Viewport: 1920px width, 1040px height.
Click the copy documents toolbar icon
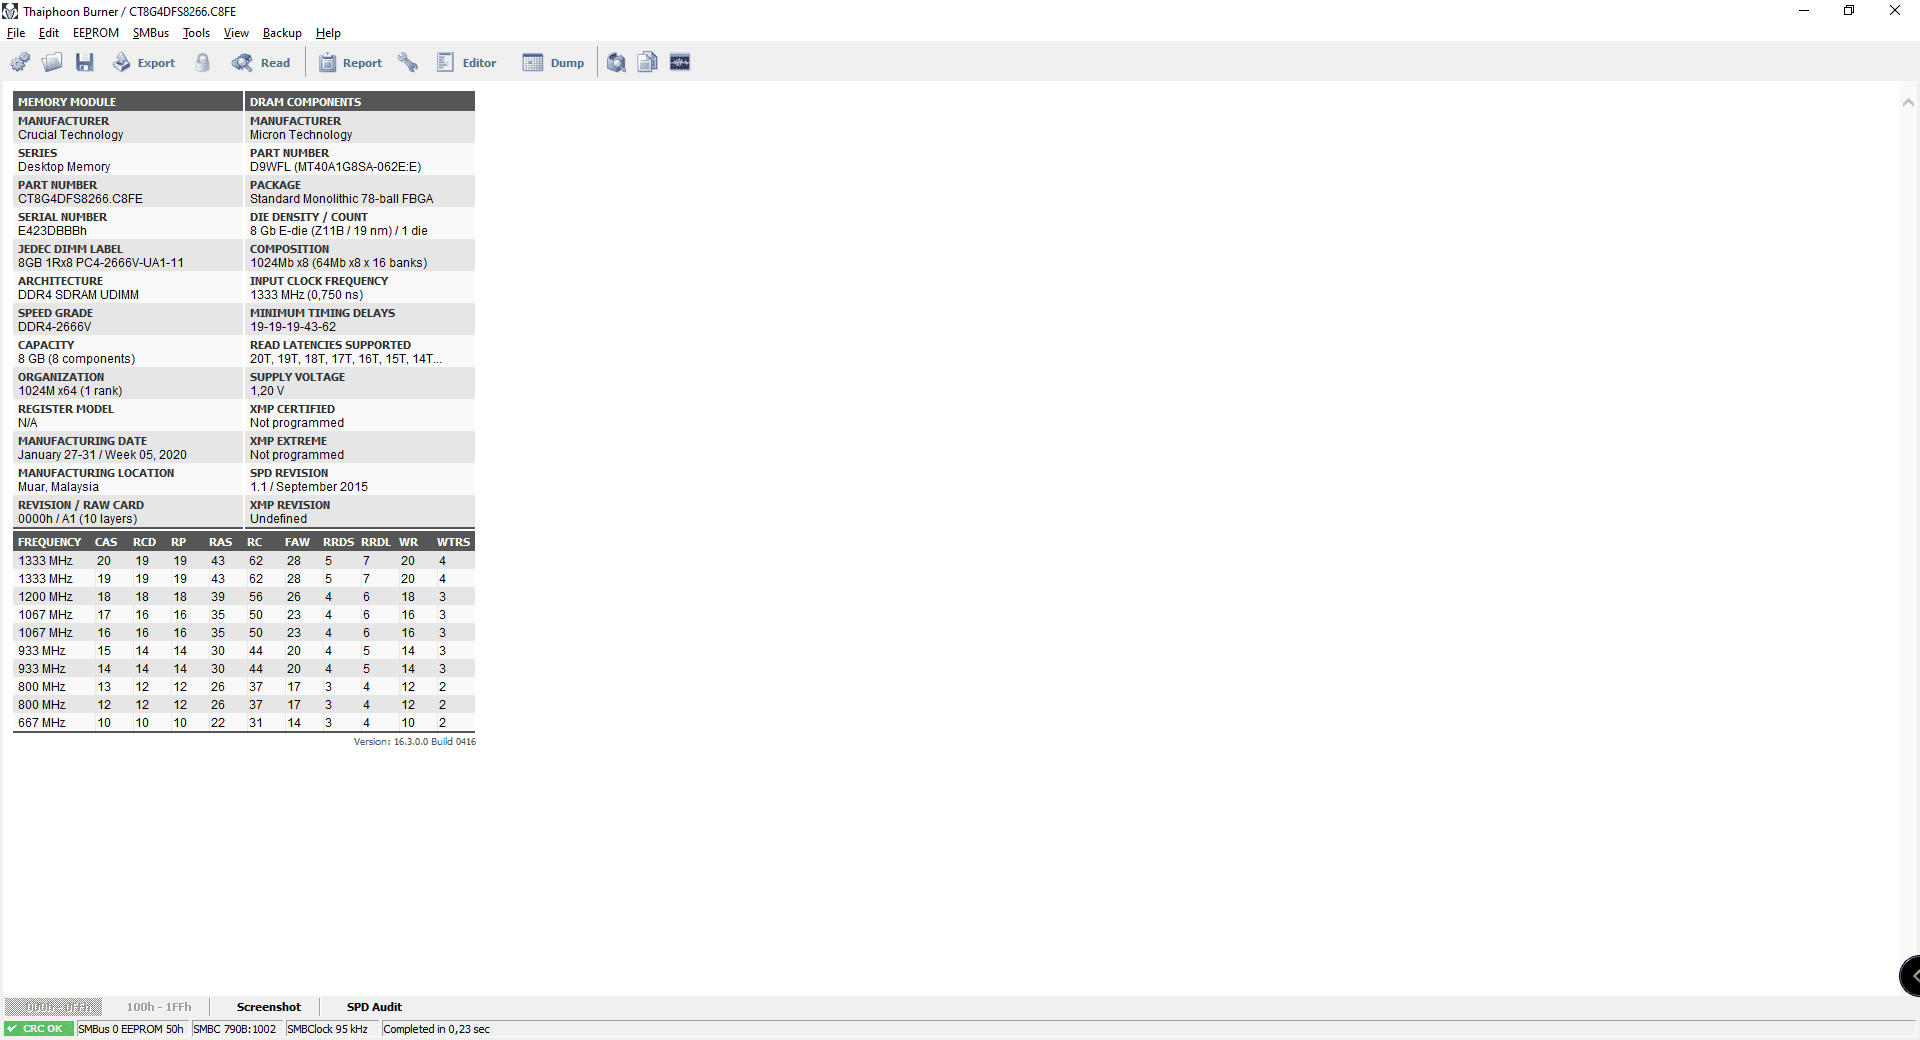click(x=648, y=63)
